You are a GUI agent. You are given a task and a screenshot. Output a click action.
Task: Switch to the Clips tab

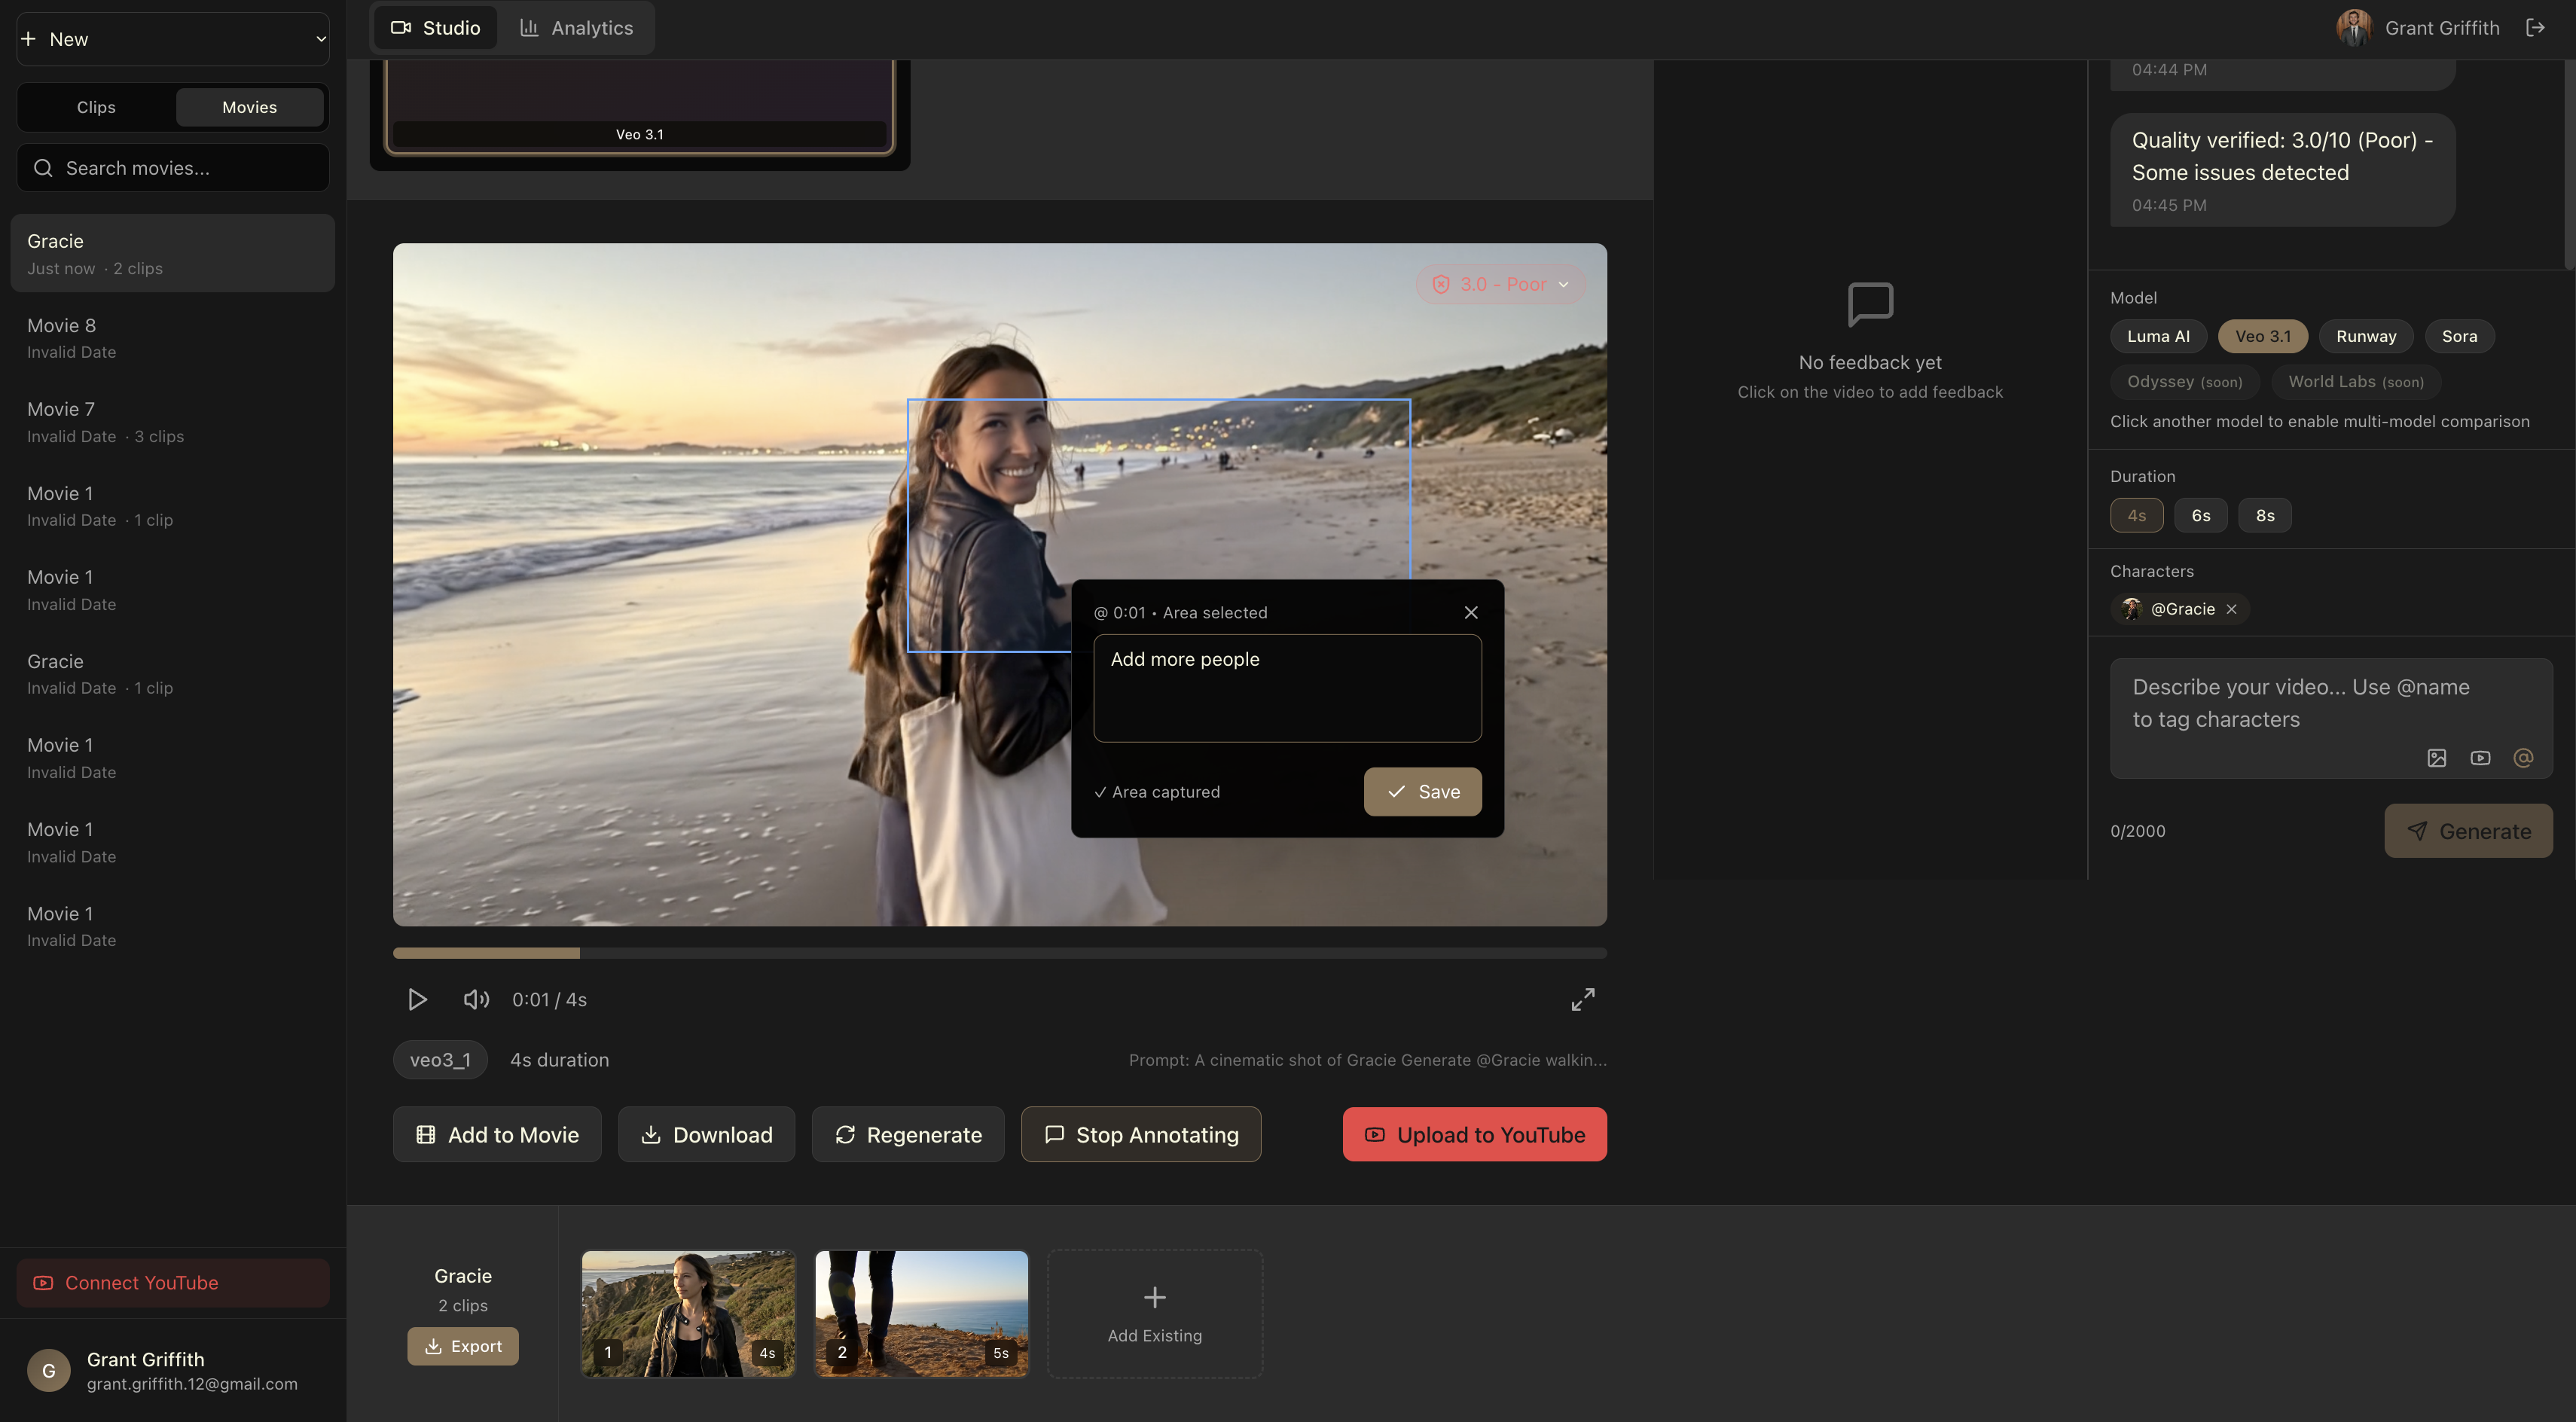point(96,107)
